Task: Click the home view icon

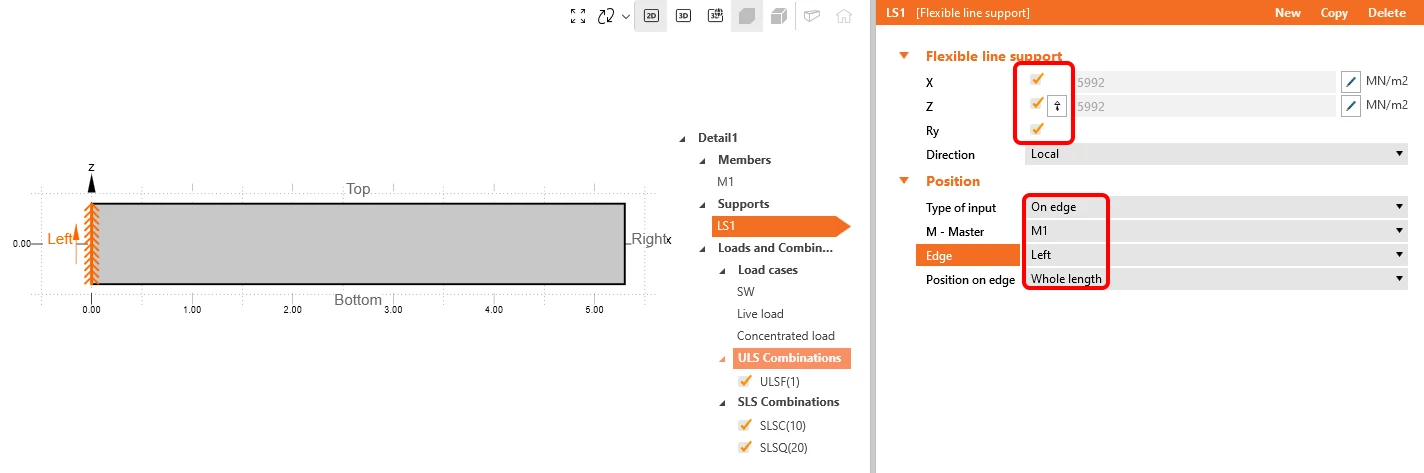Action: coord(844,16)
